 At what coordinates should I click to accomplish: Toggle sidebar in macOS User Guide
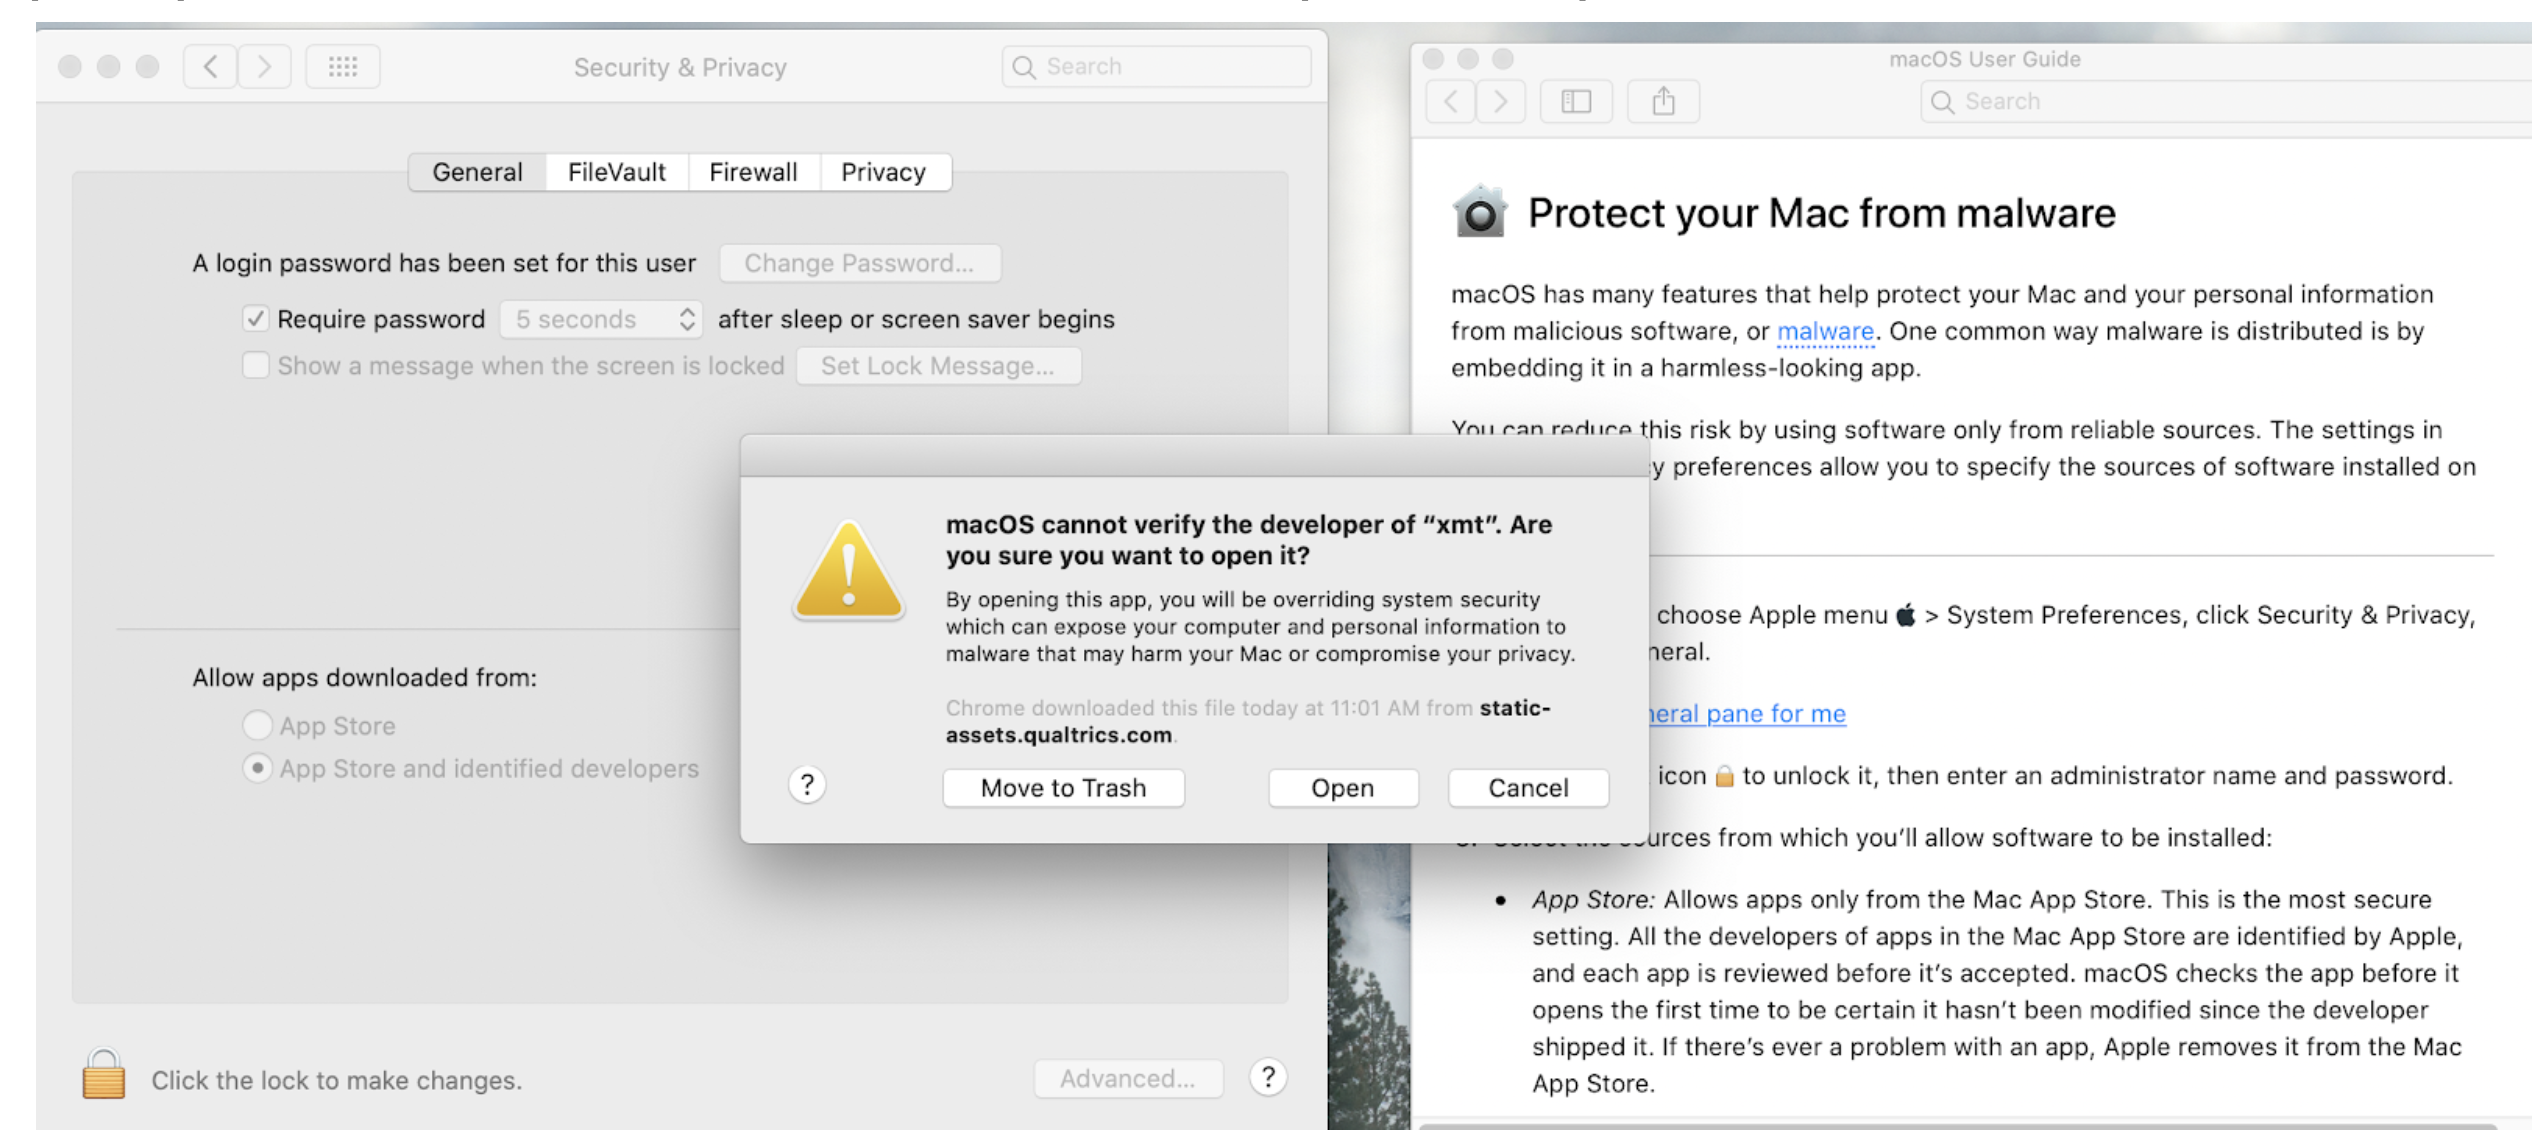click(x=1576, y=101)
